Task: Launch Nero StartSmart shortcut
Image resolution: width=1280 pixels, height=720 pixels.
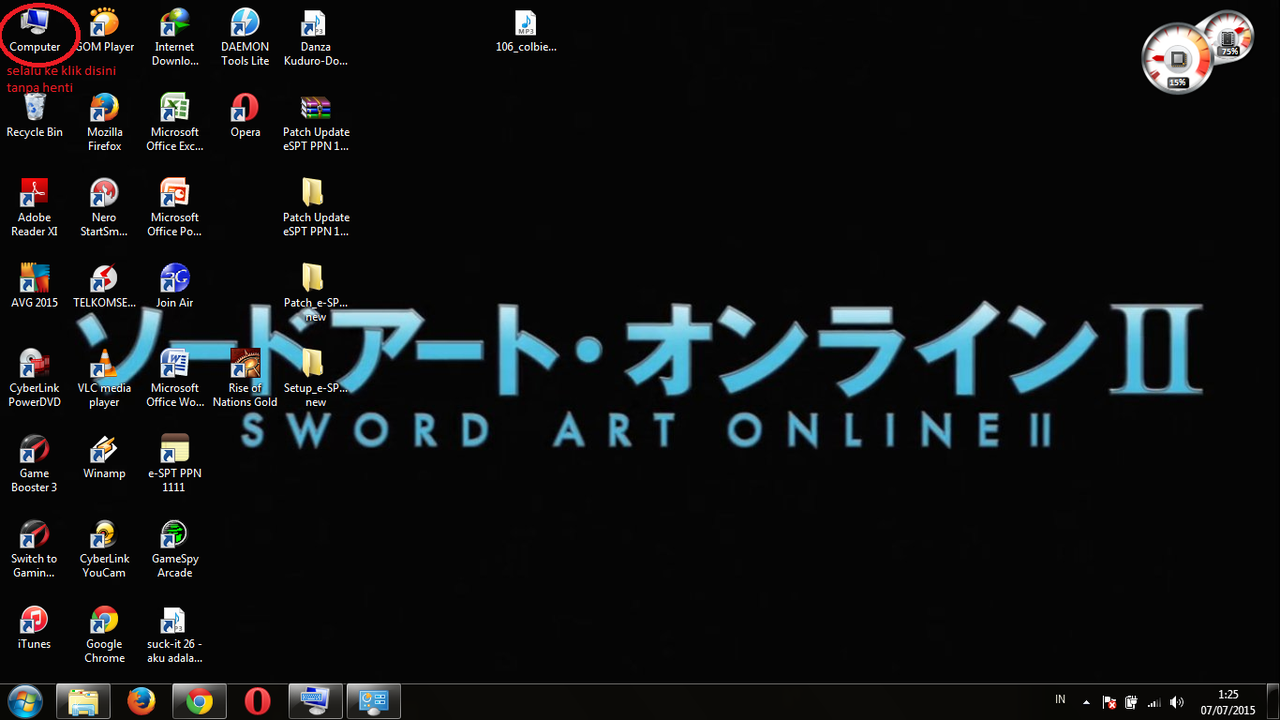Action: [104, 207]
